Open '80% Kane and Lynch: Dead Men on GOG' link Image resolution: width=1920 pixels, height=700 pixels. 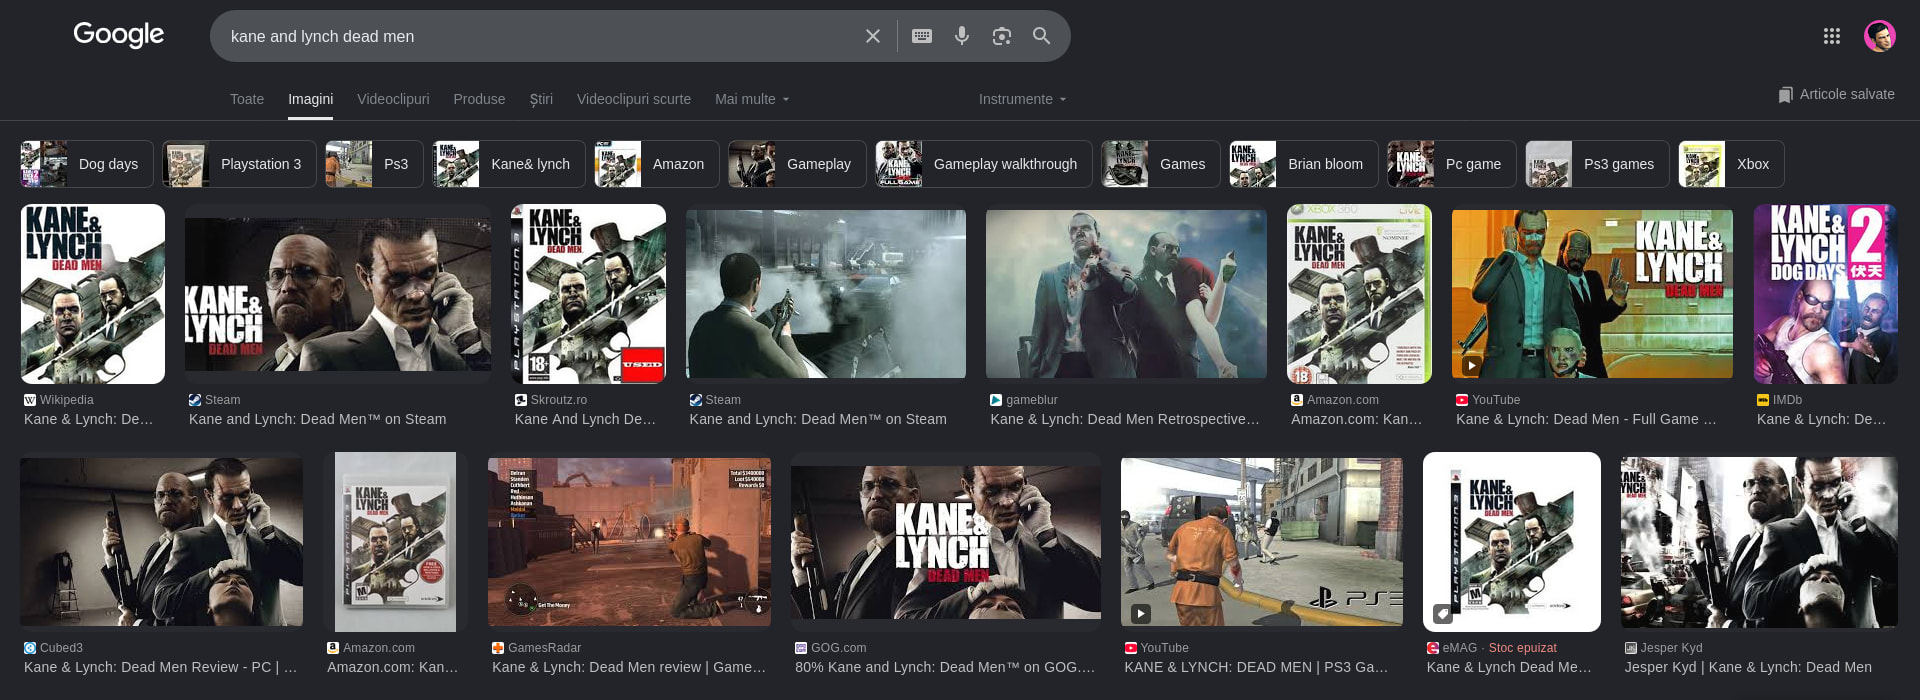pyautogui.click(x=945, y=667)
